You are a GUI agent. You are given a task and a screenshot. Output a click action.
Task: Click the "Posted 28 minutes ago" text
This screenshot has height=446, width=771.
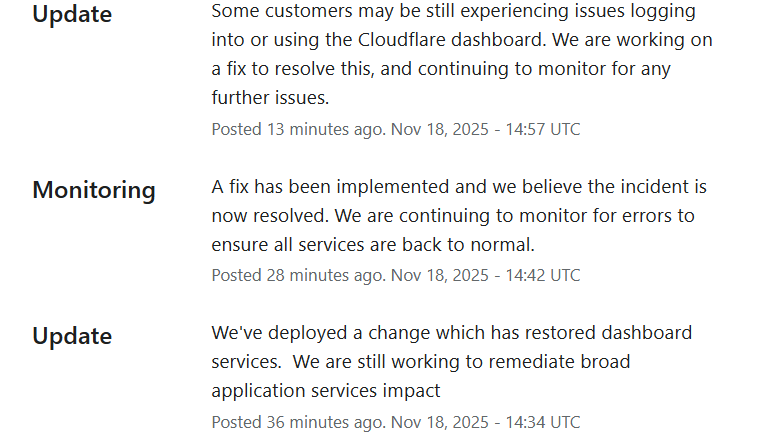coord(297,275)
